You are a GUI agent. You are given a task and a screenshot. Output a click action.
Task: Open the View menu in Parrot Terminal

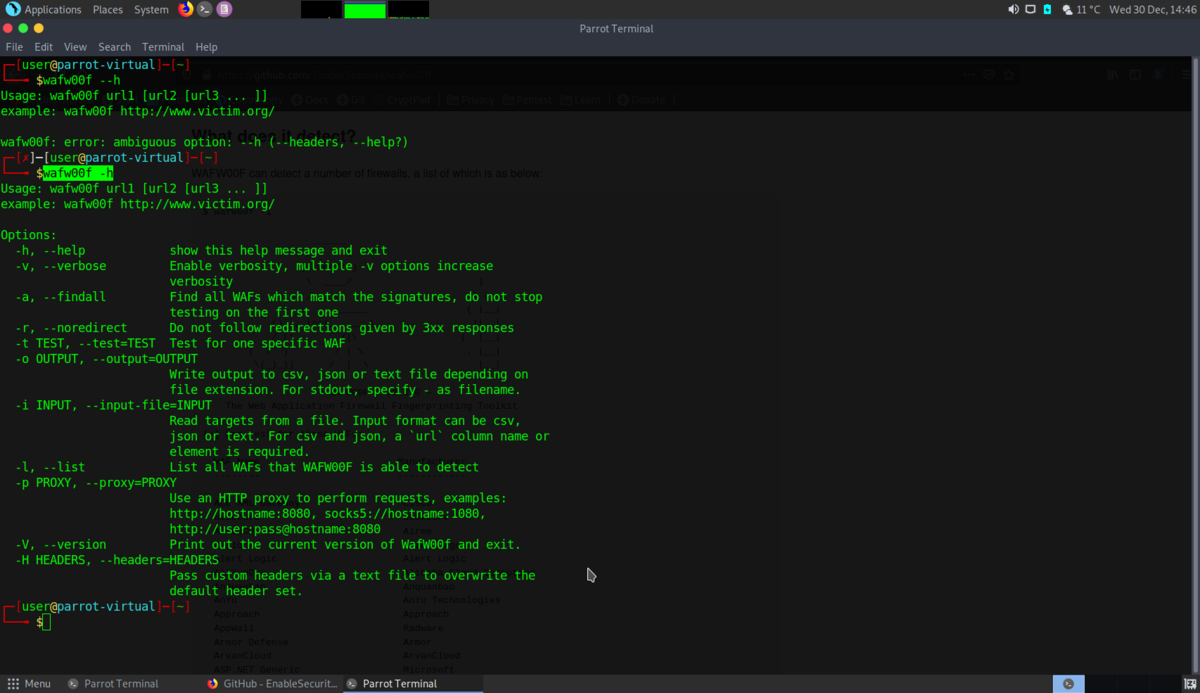coord(75,47)
